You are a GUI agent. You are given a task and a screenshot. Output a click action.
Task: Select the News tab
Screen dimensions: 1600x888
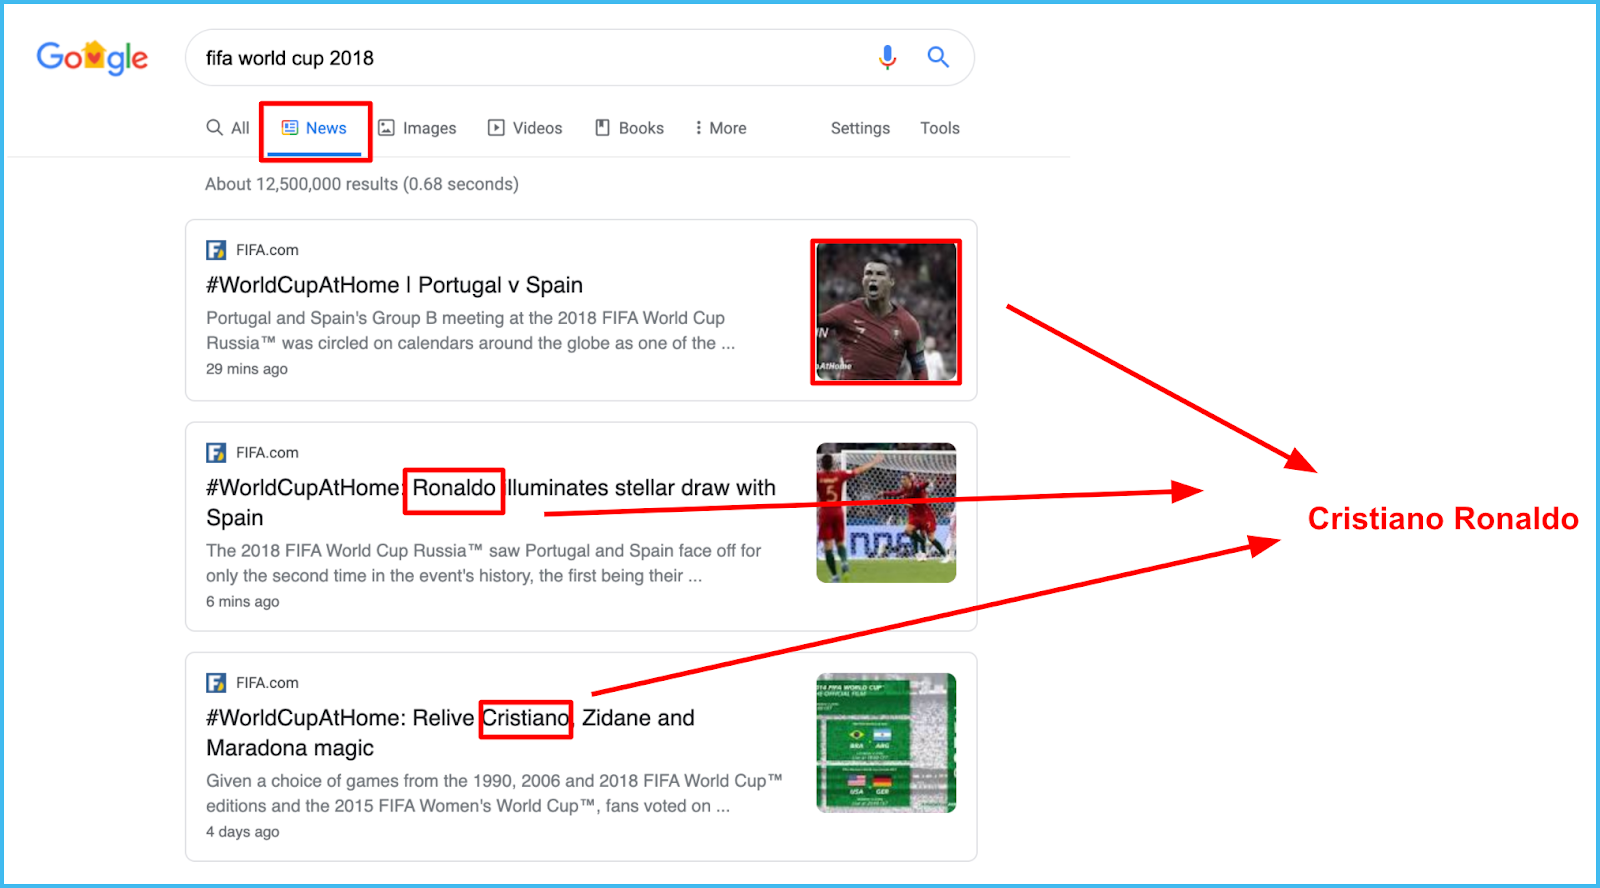(x=314, y=128)
